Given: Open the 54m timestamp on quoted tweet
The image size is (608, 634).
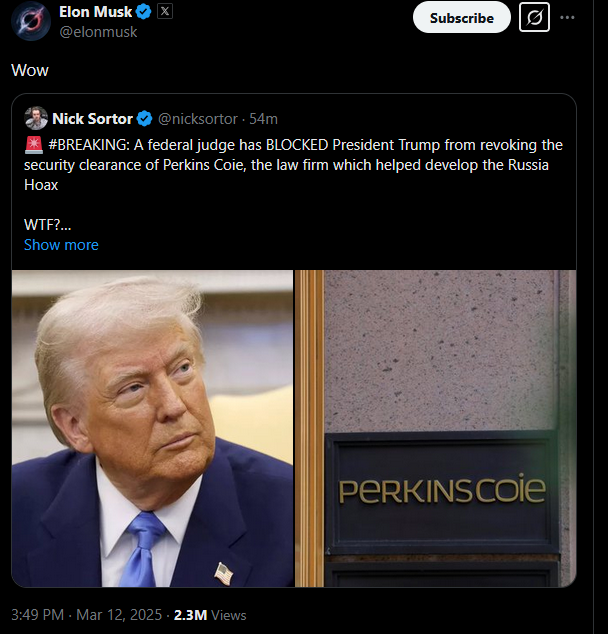Looking at the screenshot, I should 264,119.
